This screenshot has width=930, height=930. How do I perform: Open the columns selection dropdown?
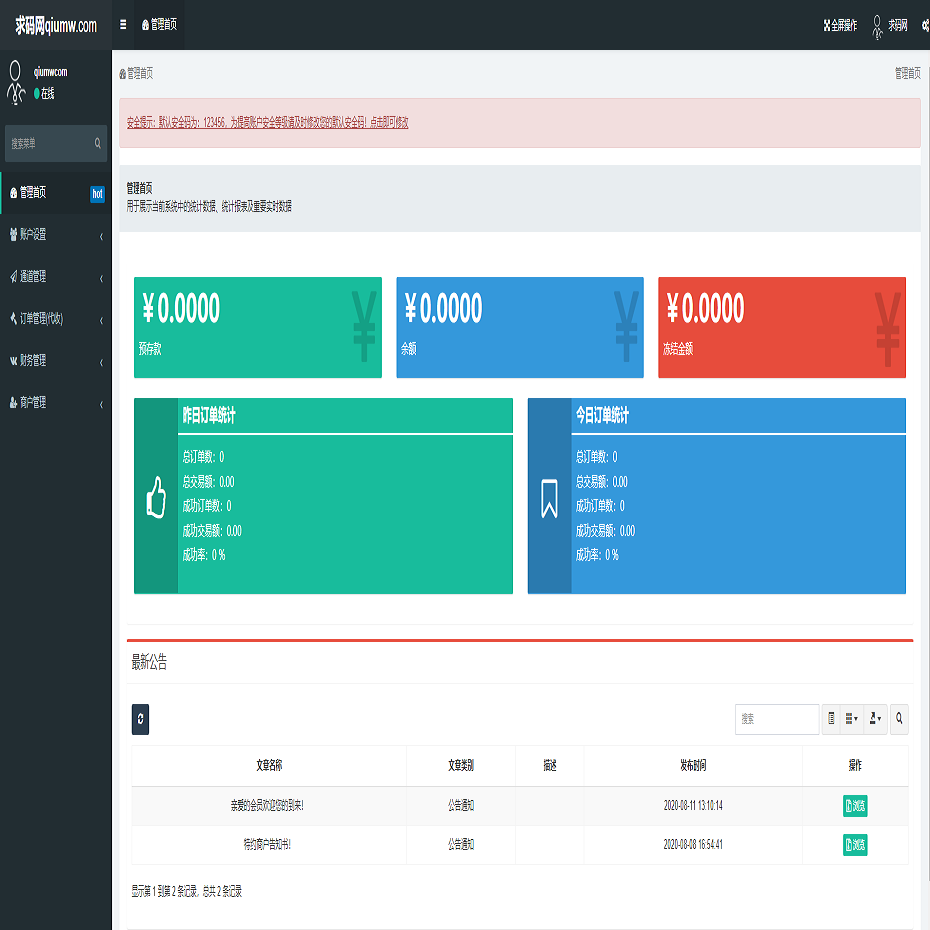click(x=852, y=719)
